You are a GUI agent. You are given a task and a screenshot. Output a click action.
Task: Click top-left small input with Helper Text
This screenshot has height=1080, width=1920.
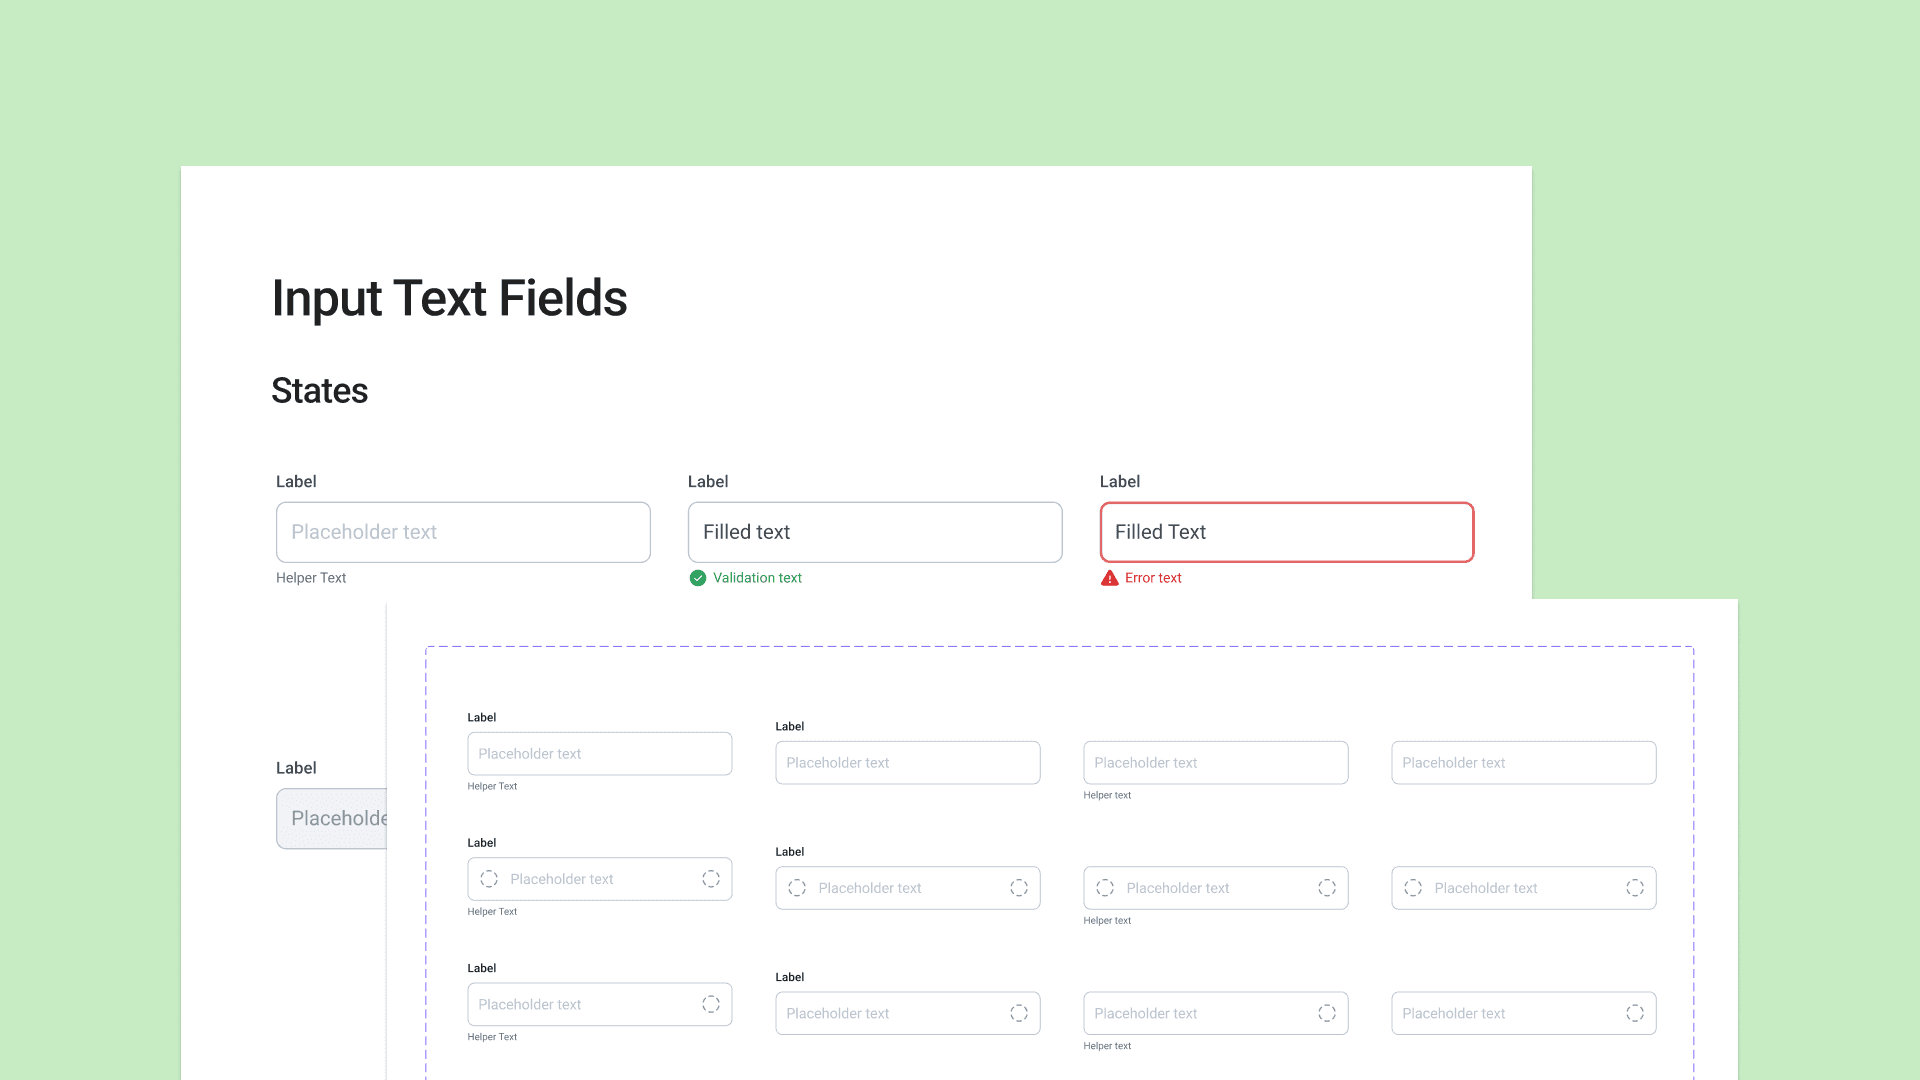pyautogui.click(x=599, y=754)
